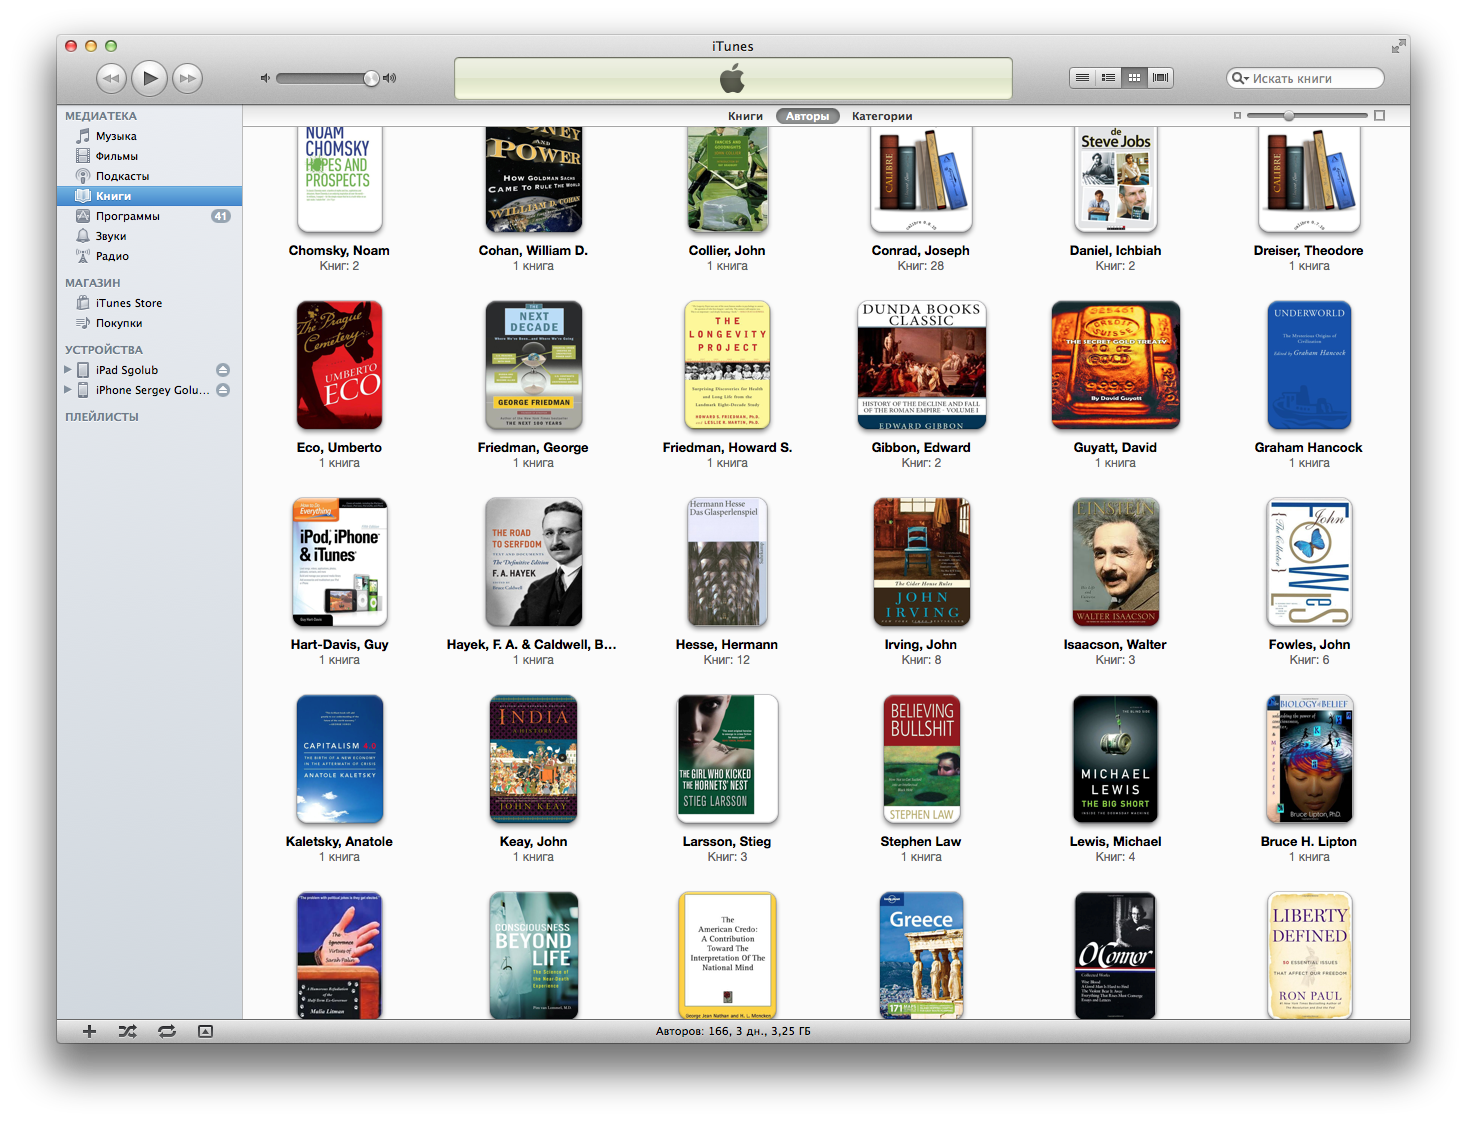Open the Greece travel guide cover

point(921,956)
